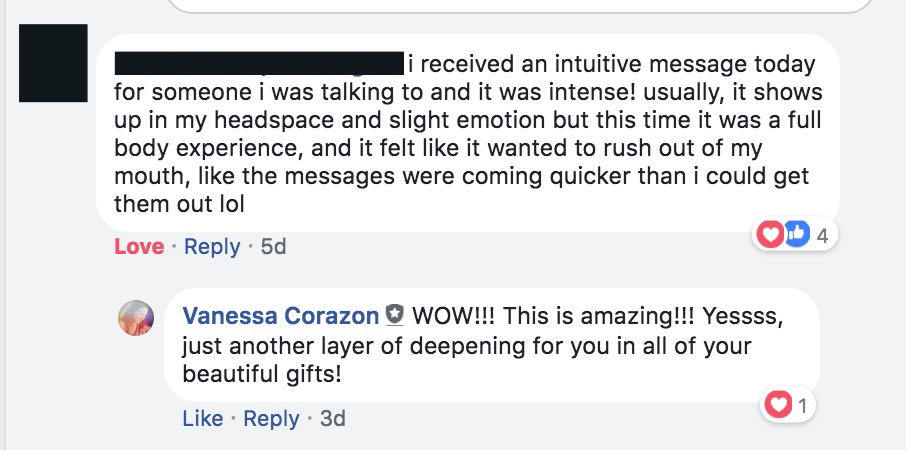Click the heart reaction icon on Vanessa's reply

(x=777, y=406)
